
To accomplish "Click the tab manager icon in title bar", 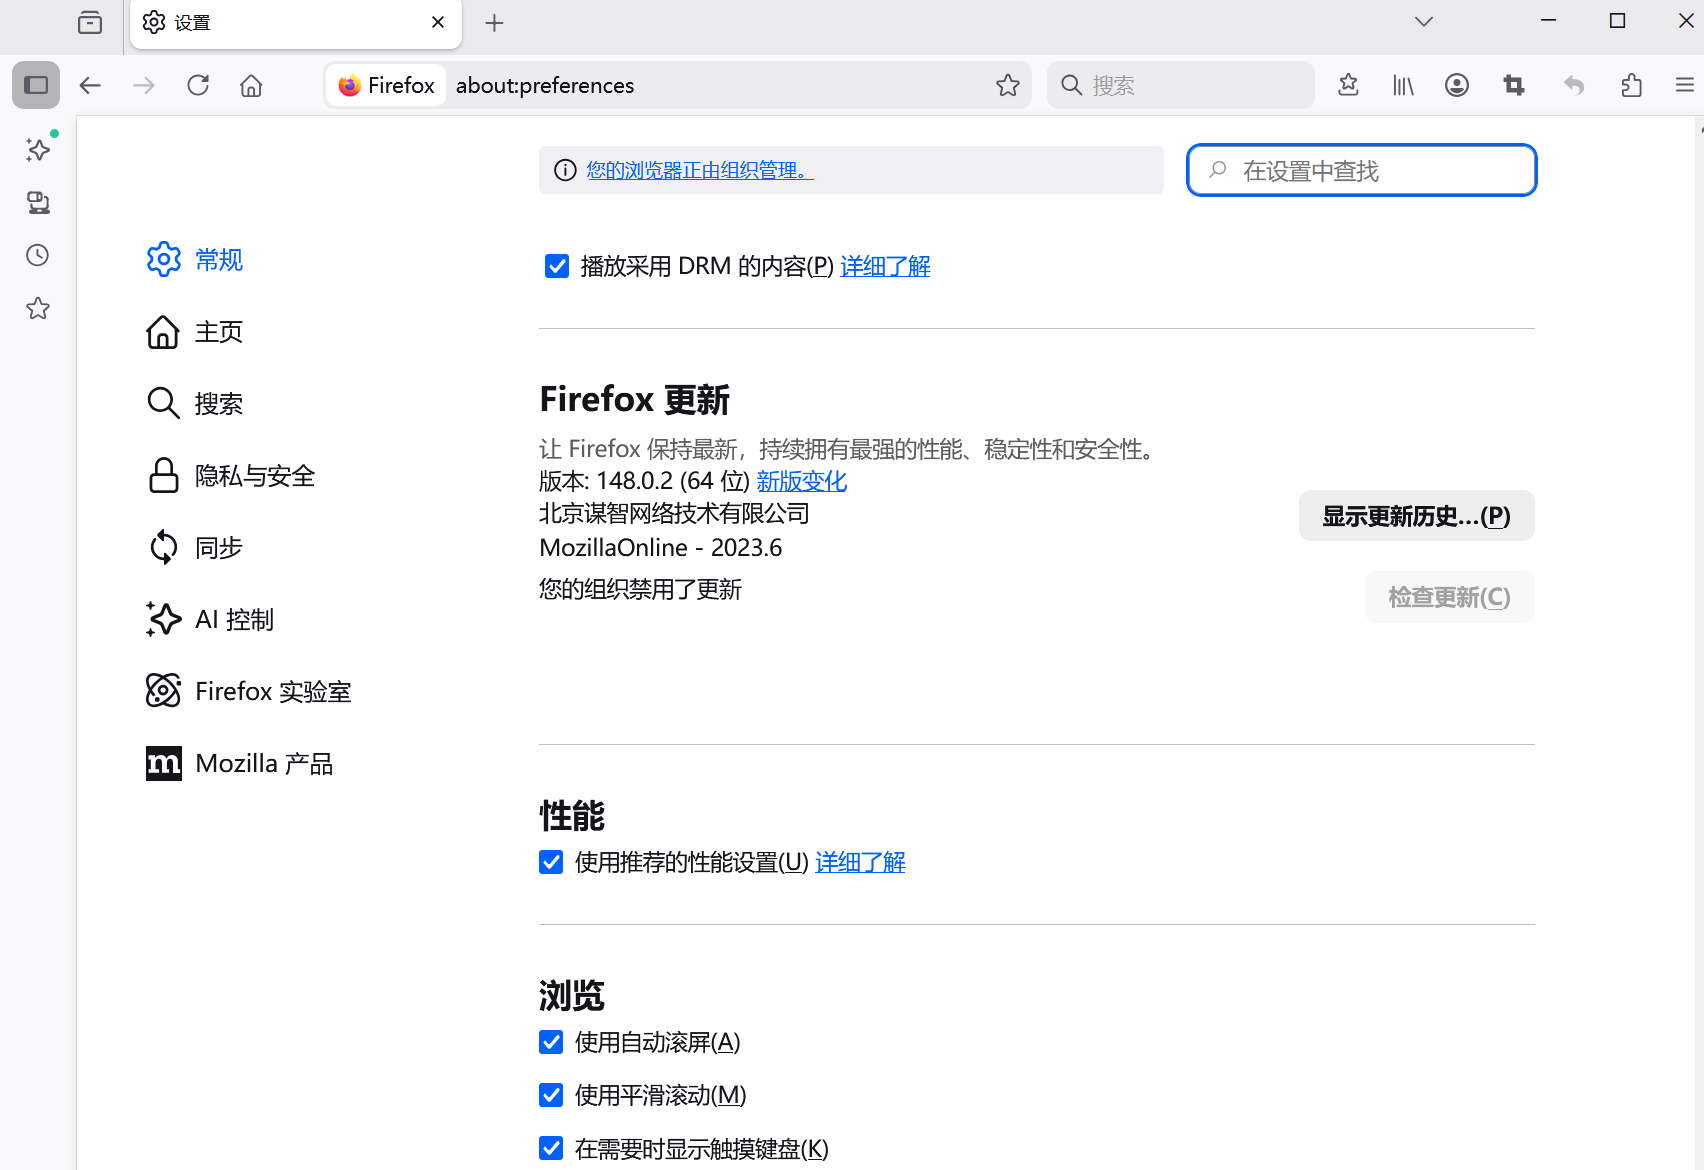I will pyautogui.click(x=90, y=22).
